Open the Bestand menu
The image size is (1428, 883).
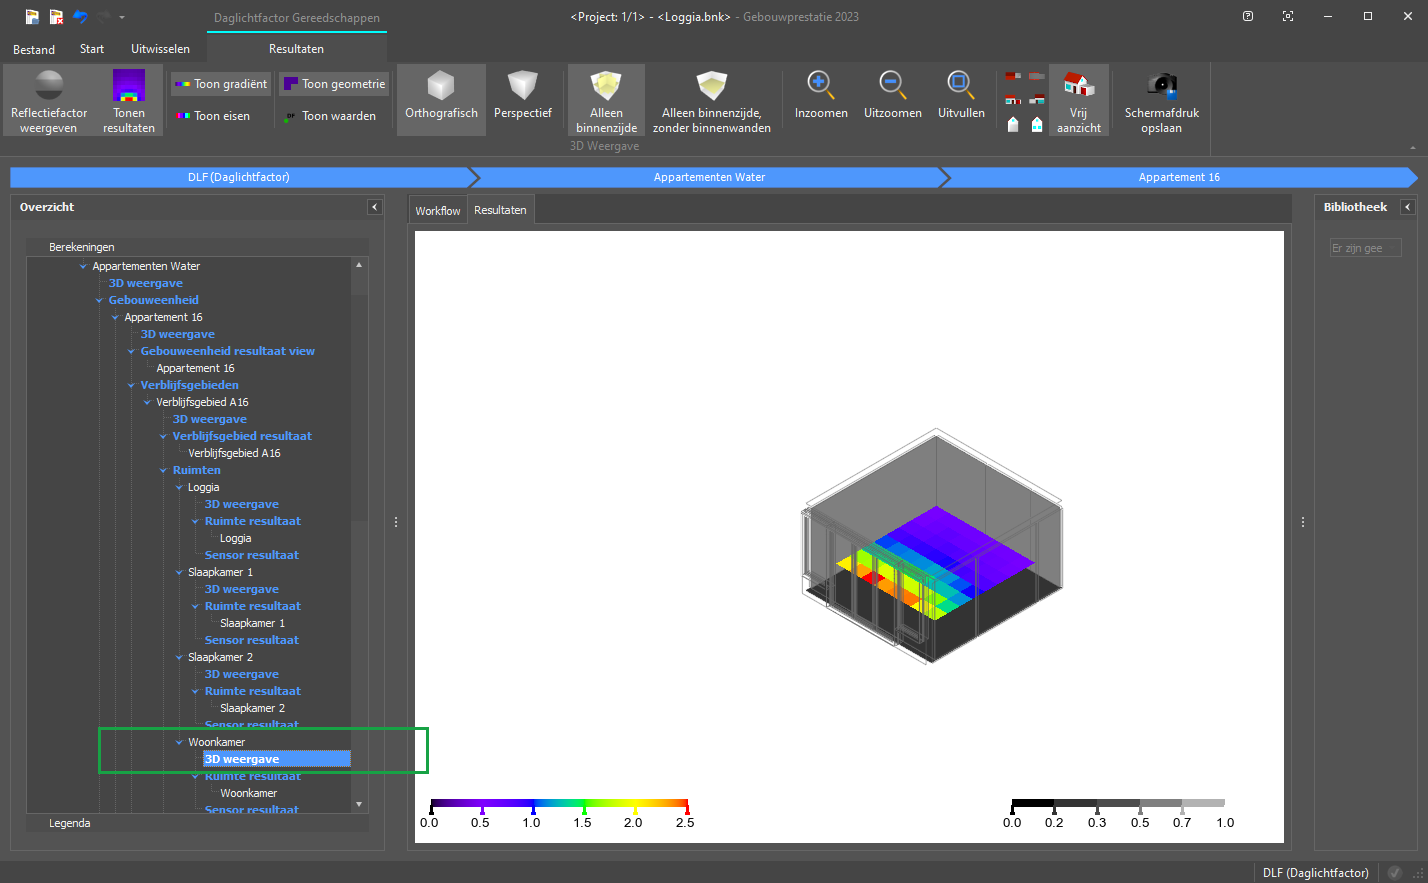[x=34, y=49]
